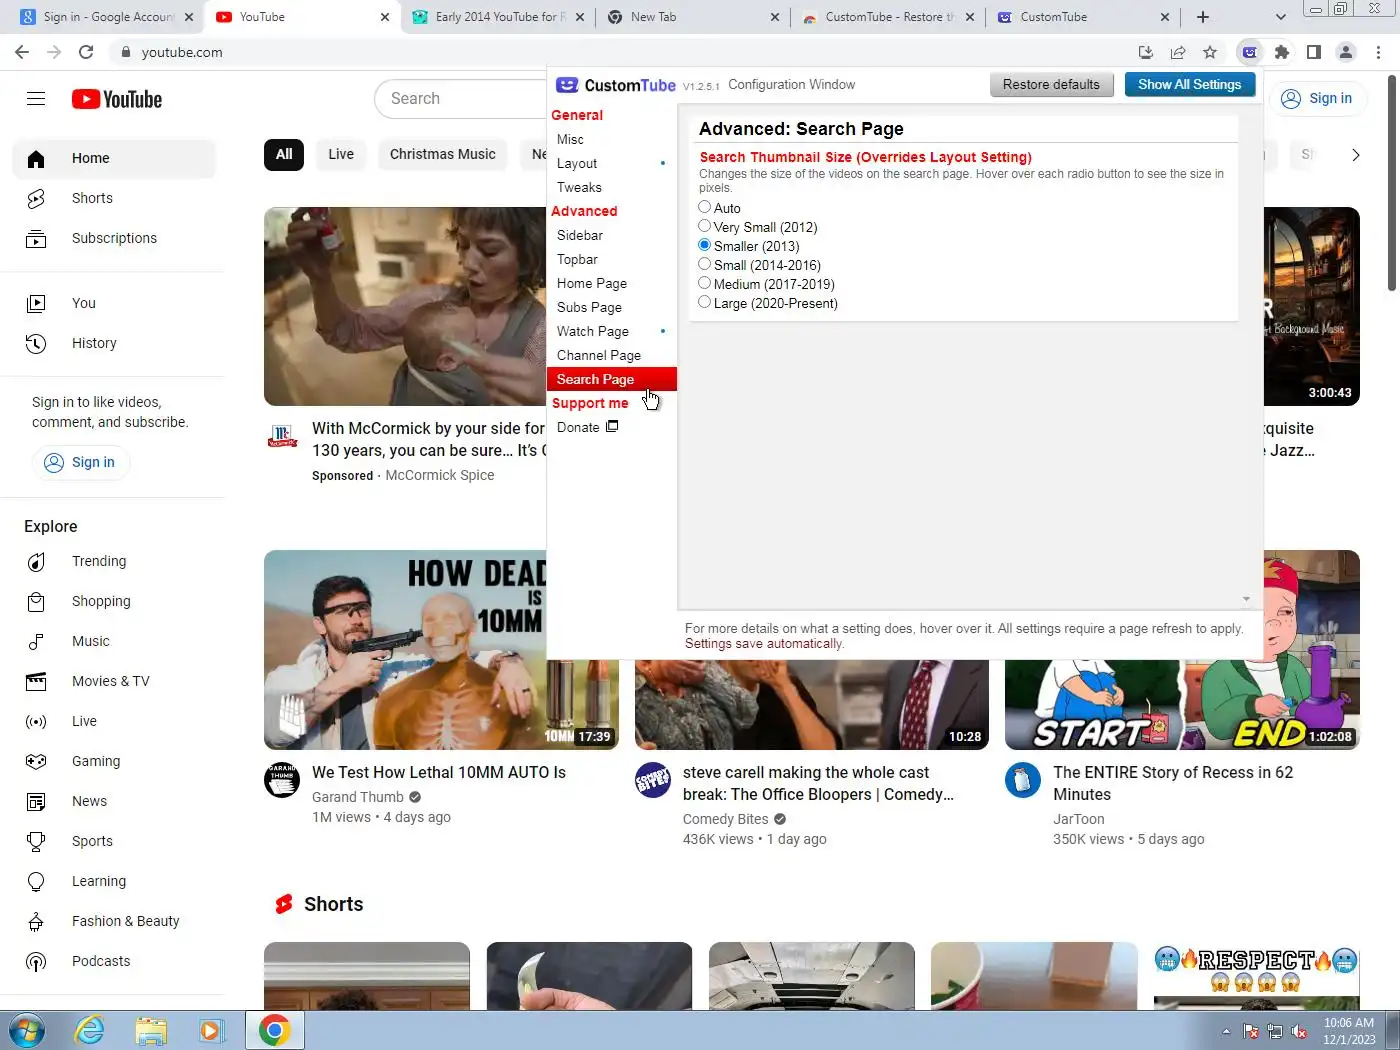Select the Christmas Music filter chip
Screen dimensions: 1400x1050
443,154
